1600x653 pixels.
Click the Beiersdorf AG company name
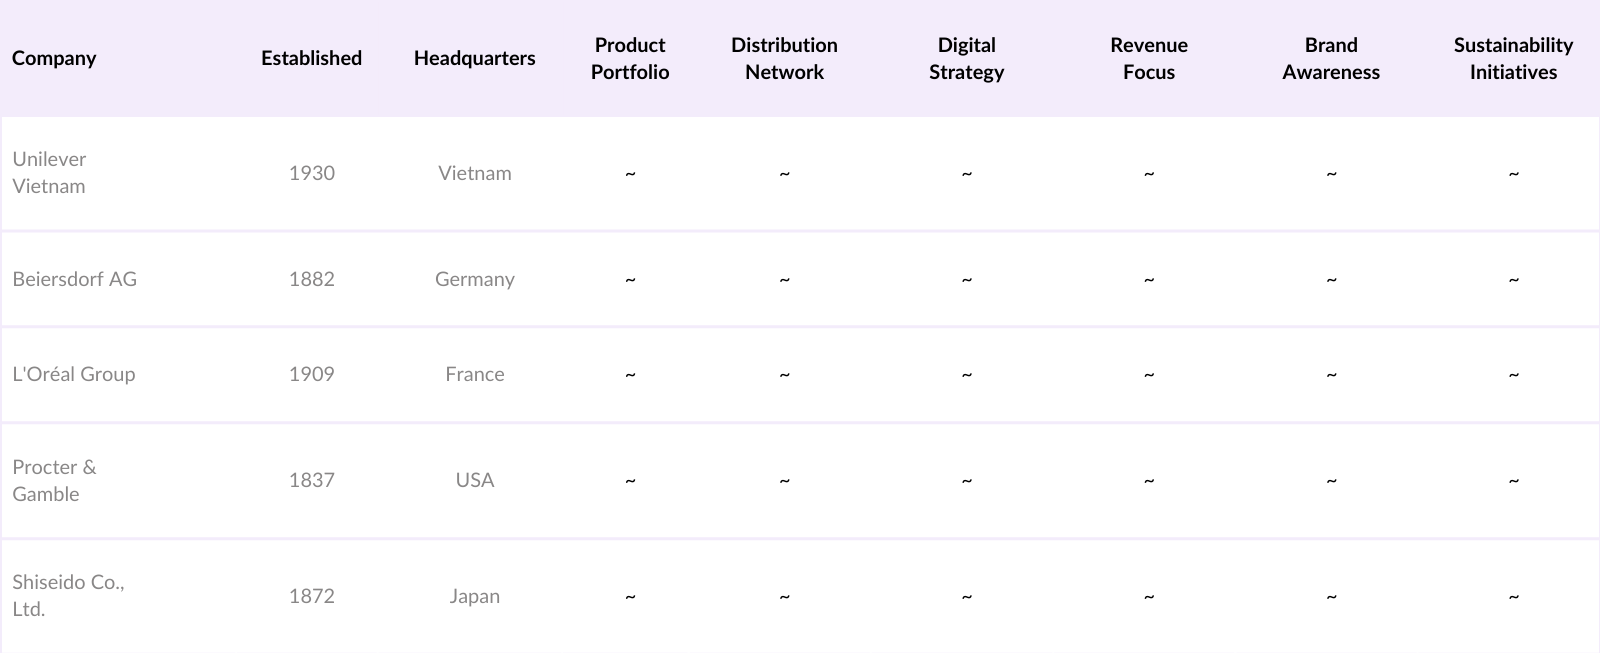pyautogui.click(x=75, y=279)
